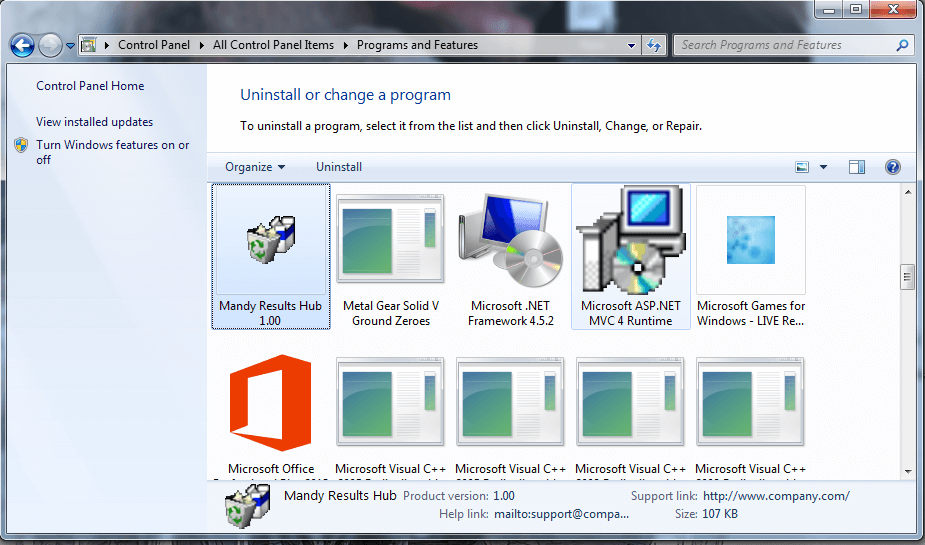The width and height of the screenshot is (925, 545).
Task: Click the refresh button beside address bar
Action: tap(654, 45)
